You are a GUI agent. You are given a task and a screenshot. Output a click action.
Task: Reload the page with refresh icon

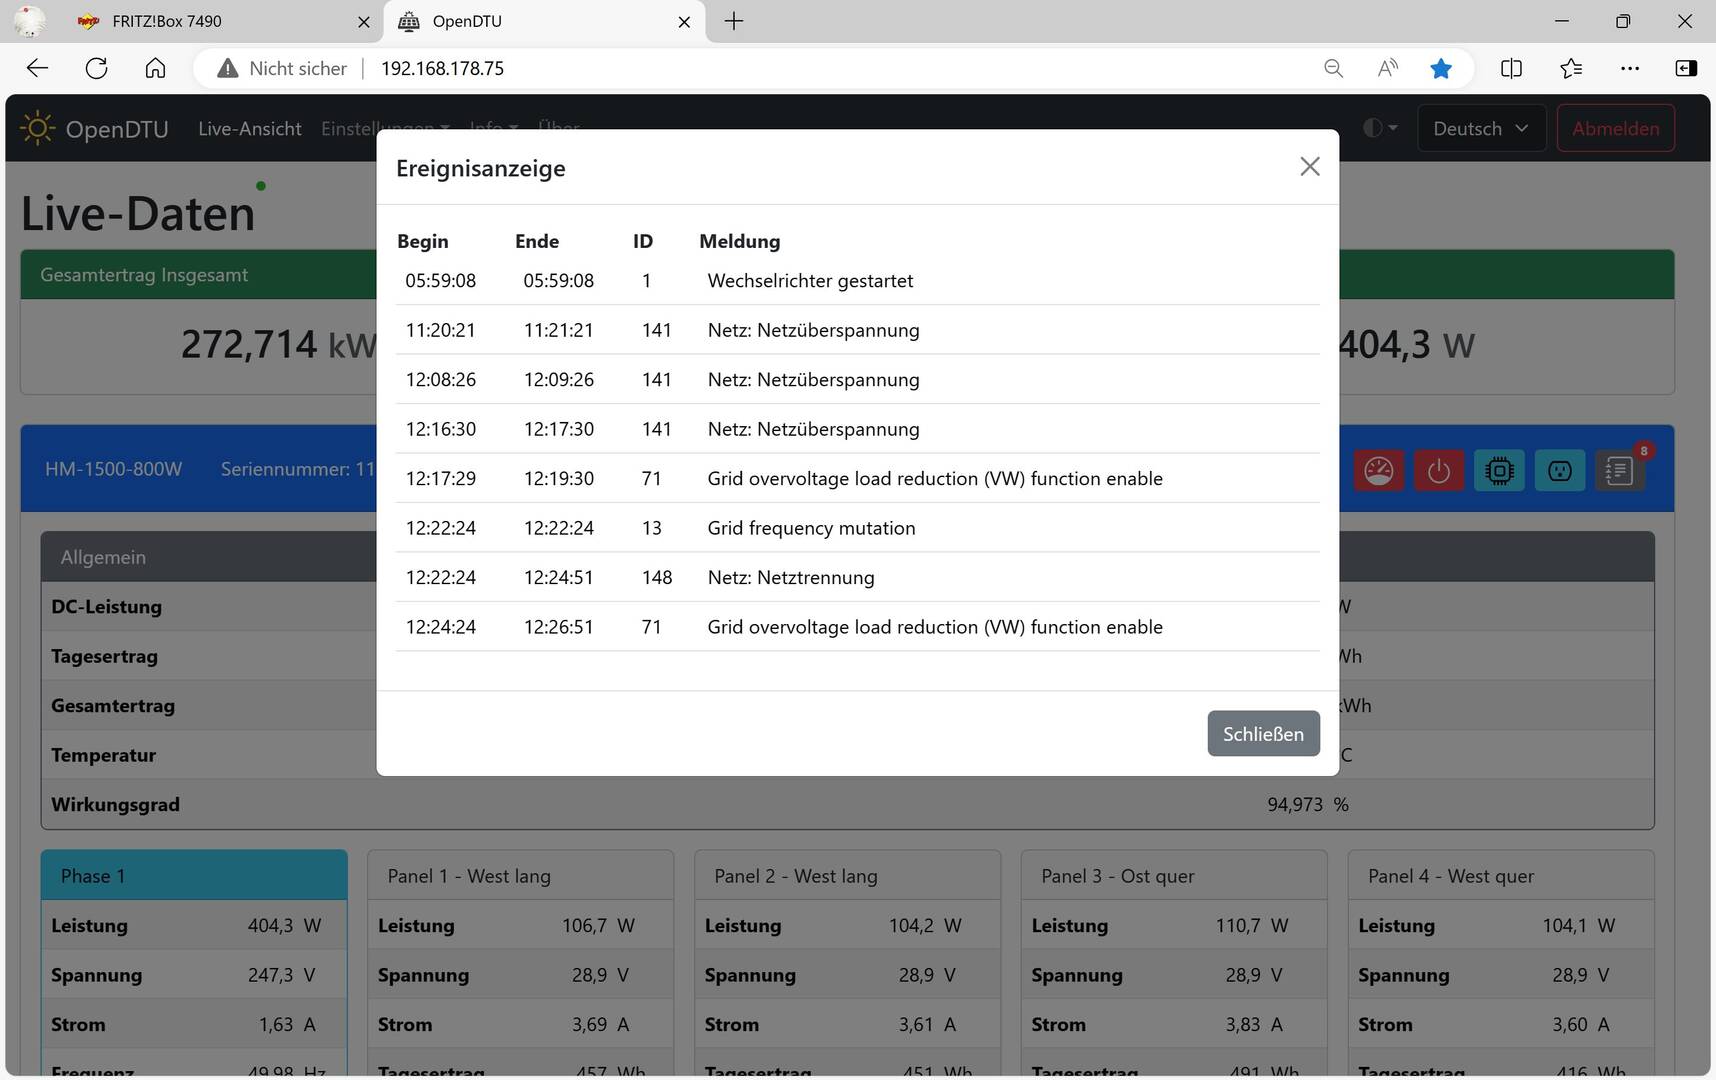(x=96, y=68)
